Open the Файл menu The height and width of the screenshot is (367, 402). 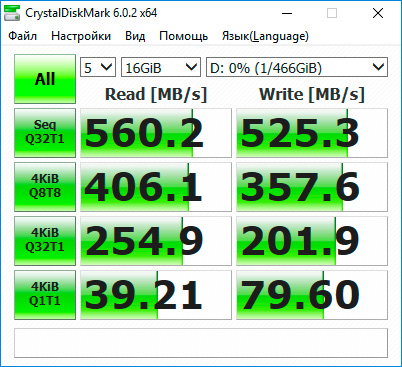click(23, 36)
